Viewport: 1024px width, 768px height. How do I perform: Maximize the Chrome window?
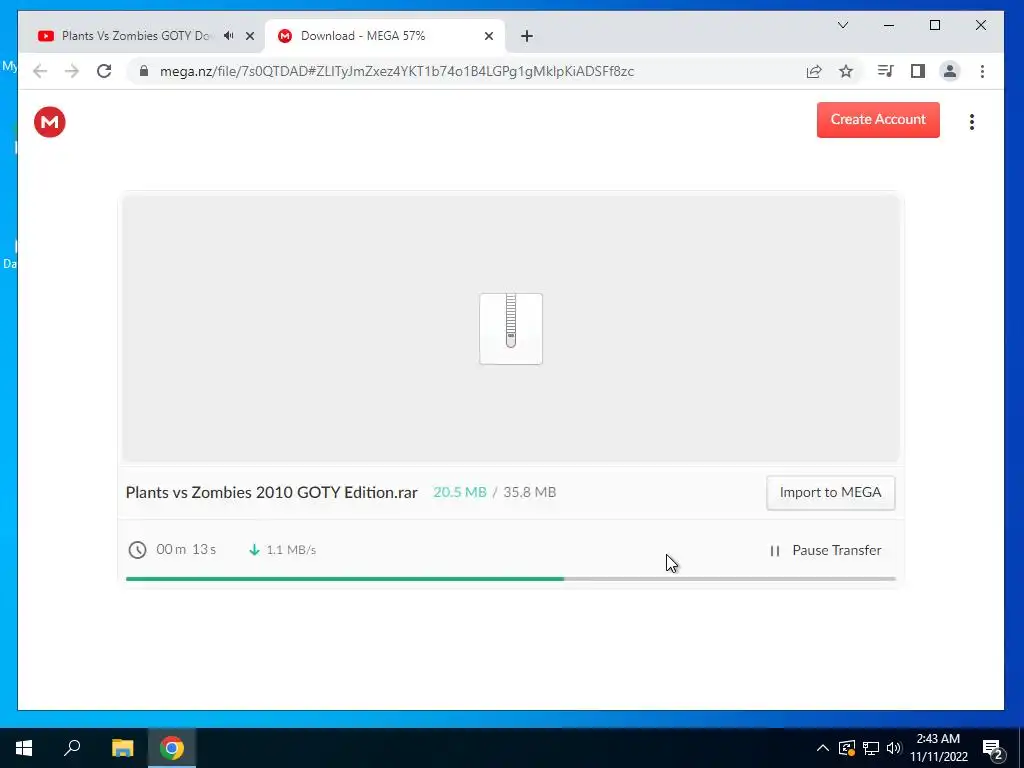[935, 25]
